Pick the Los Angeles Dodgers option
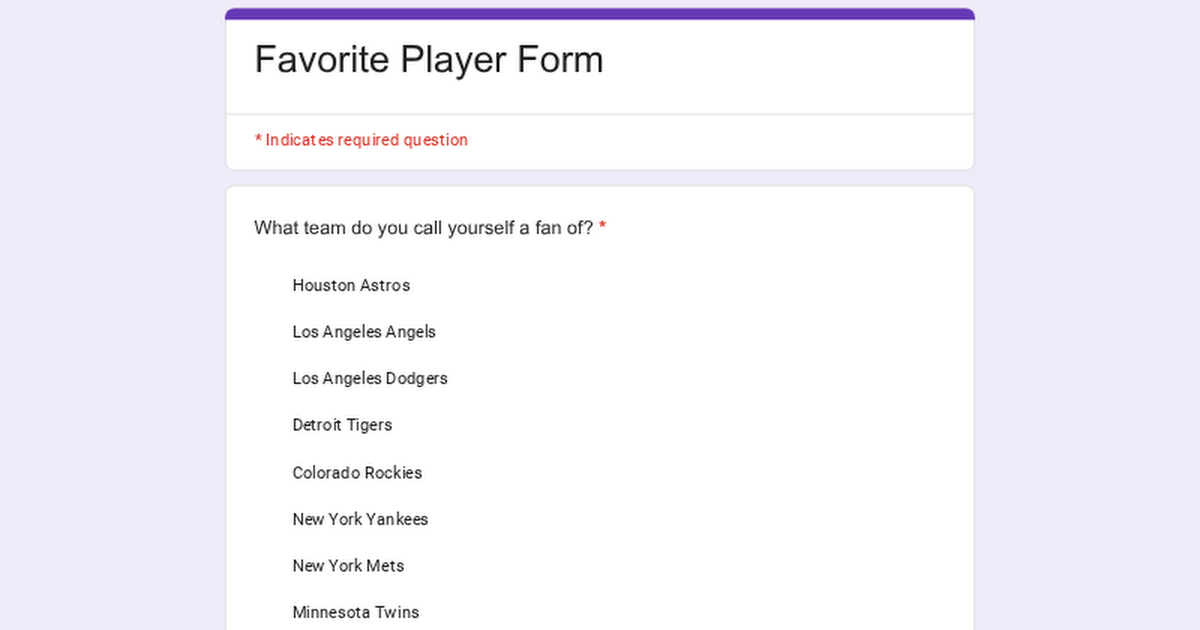 point(369,379)
